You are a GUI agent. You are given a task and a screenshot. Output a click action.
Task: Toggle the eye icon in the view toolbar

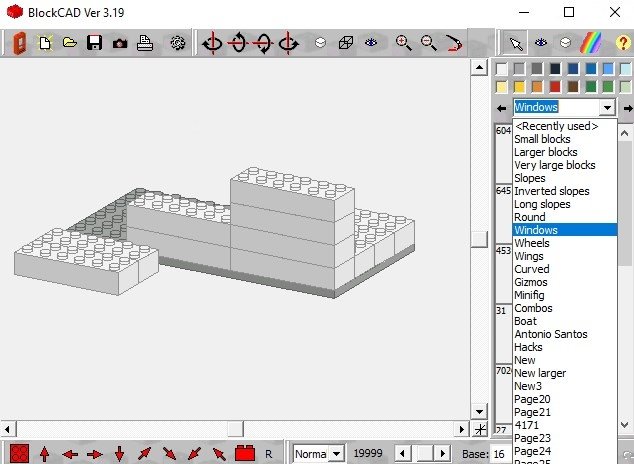pos(371,42)
